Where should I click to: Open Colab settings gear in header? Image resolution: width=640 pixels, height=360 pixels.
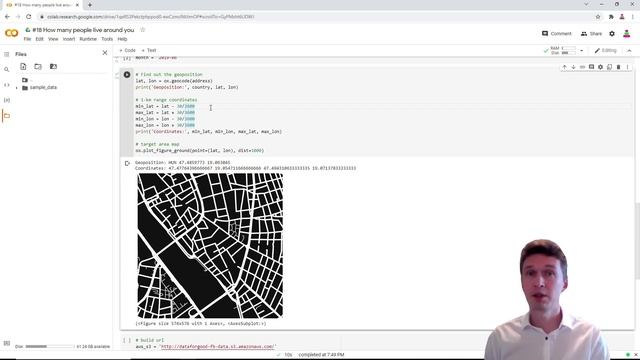[612, 34]
